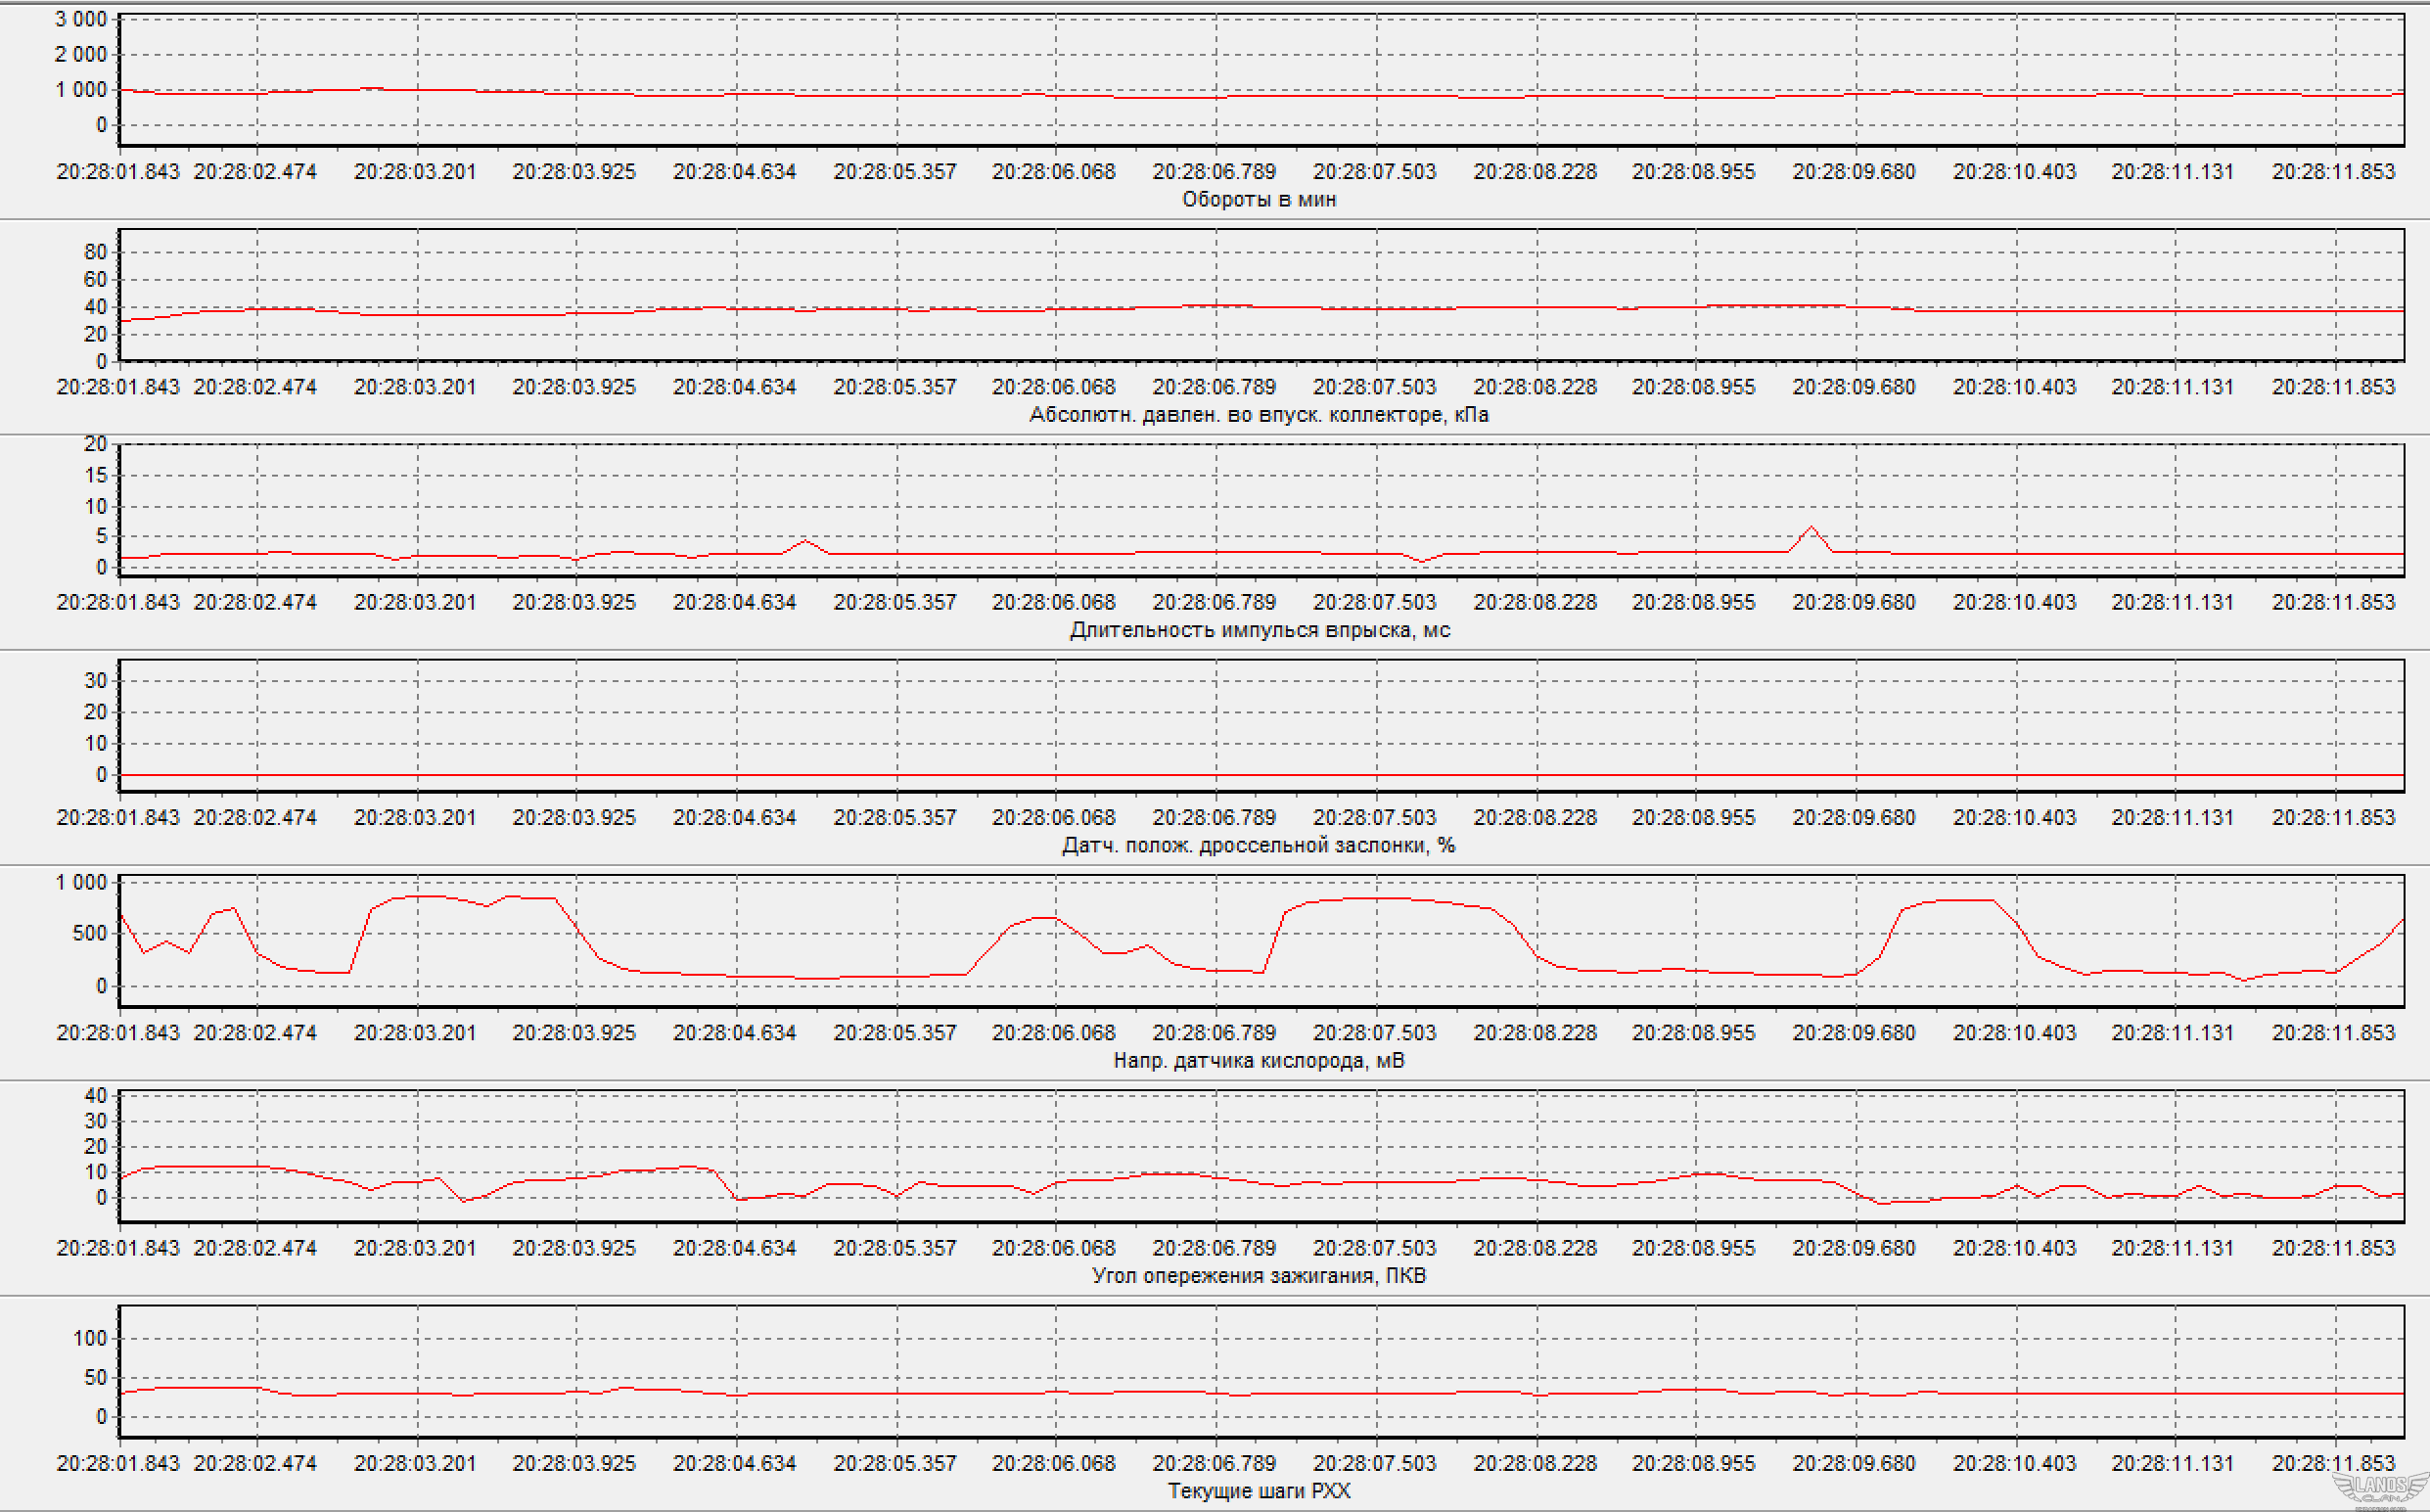Select the 'Датч. полож. дроссельной заслонки, %' title
Image resolution: width=2430 pixels, height=1512 pixels.
(1258, 845)
